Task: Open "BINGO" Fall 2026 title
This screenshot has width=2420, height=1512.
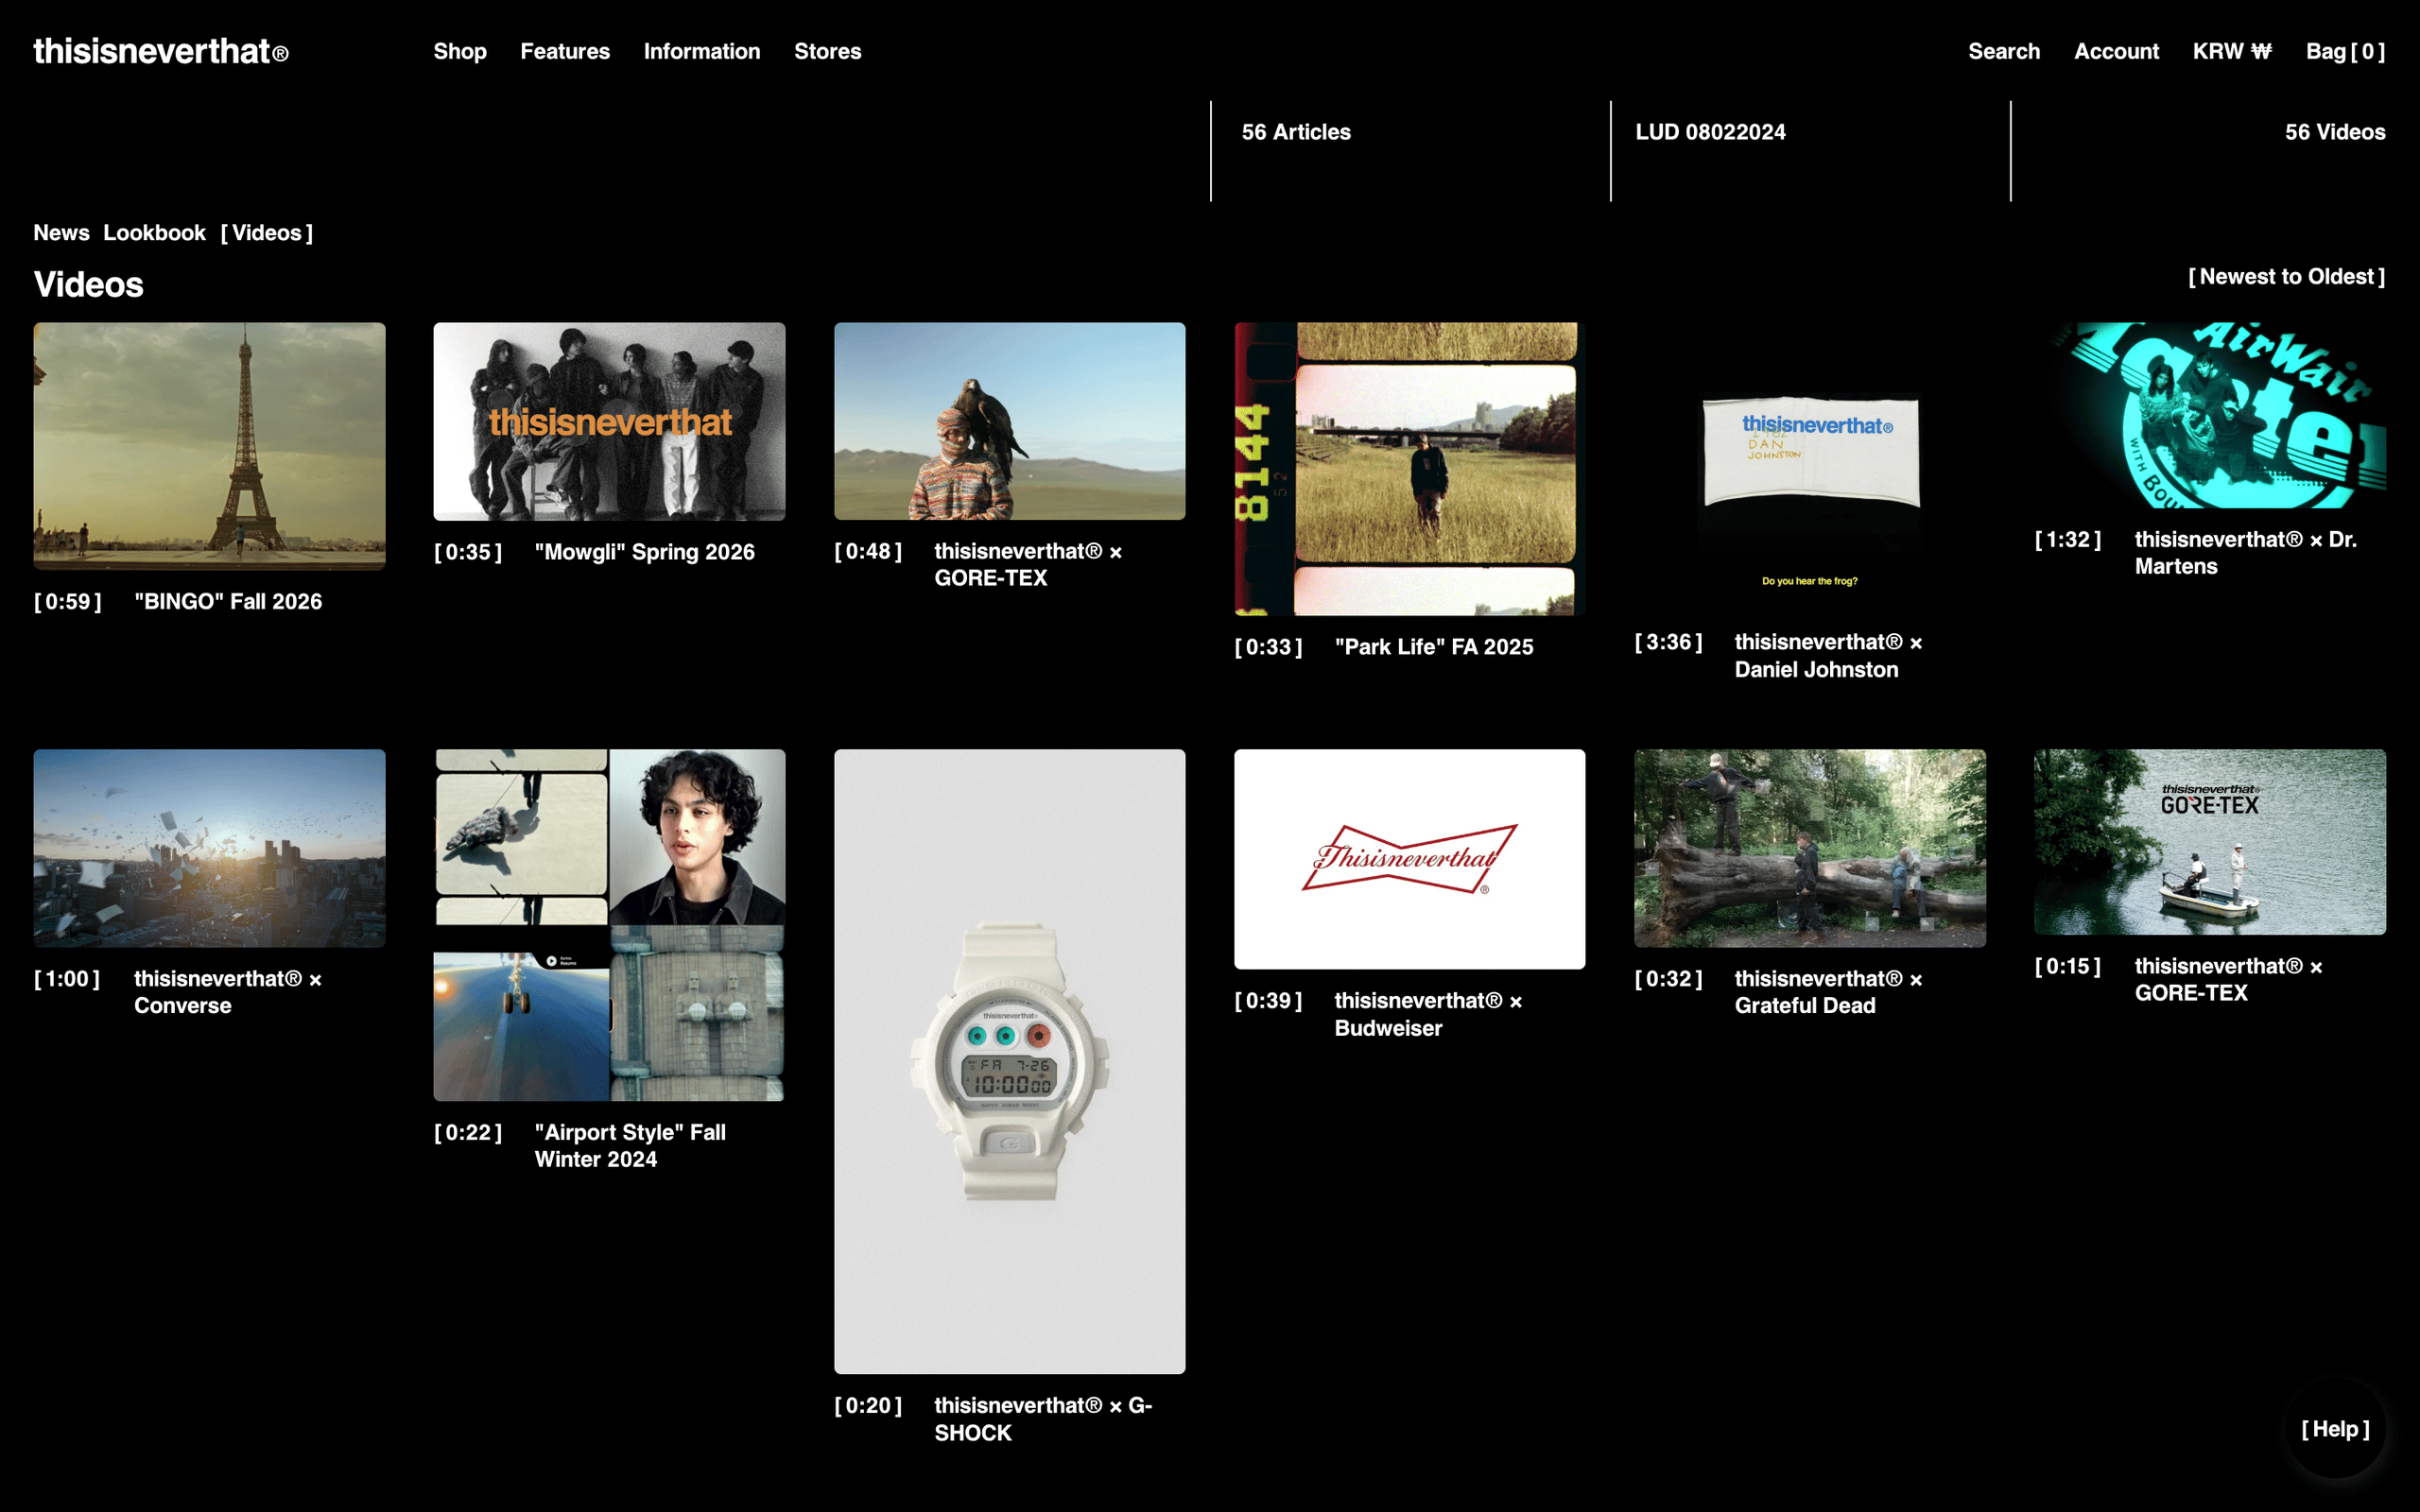Action: point(228,601)
